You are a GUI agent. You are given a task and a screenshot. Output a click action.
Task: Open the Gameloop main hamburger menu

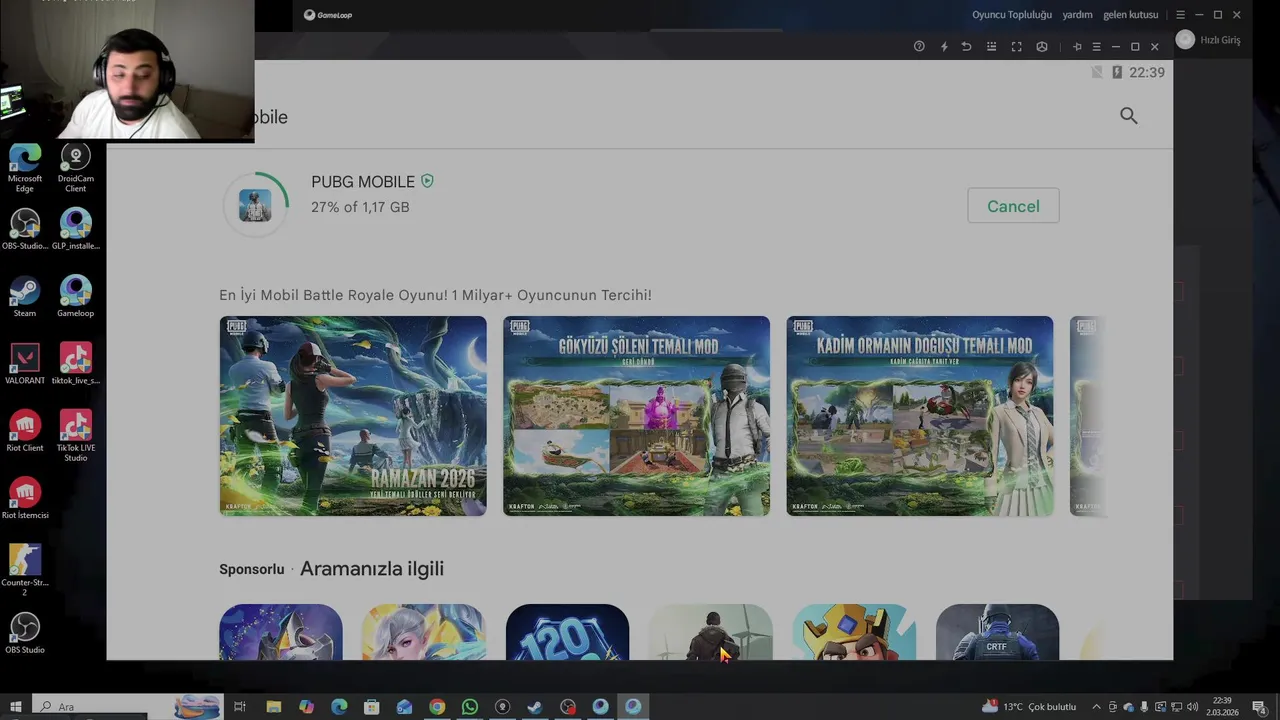tap(1180, 15)
